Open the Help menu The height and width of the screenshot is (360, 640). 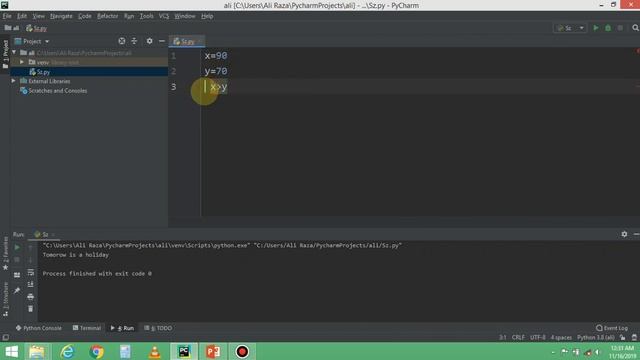pos(207,16)
